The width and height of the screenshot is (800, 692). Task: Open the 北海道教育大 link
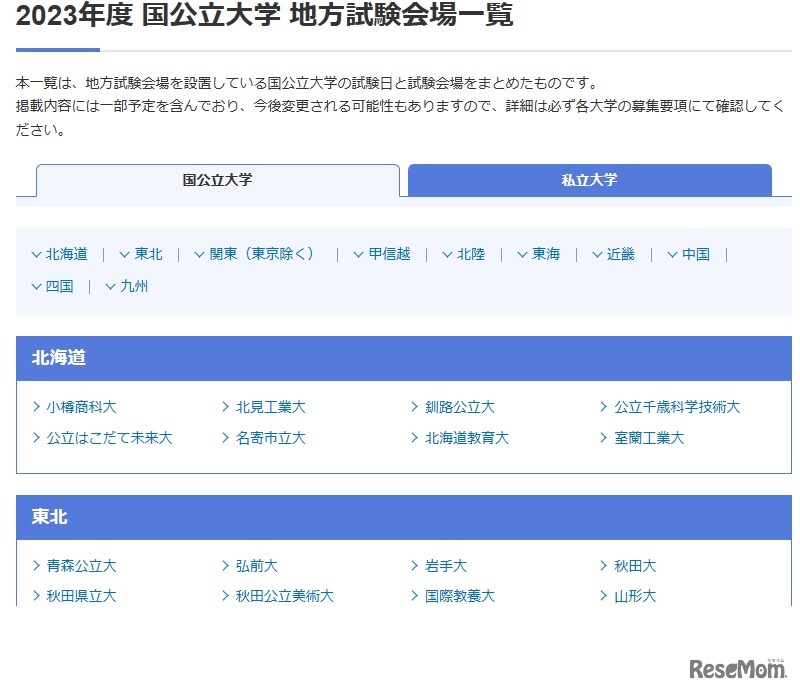tap(461, 438)
